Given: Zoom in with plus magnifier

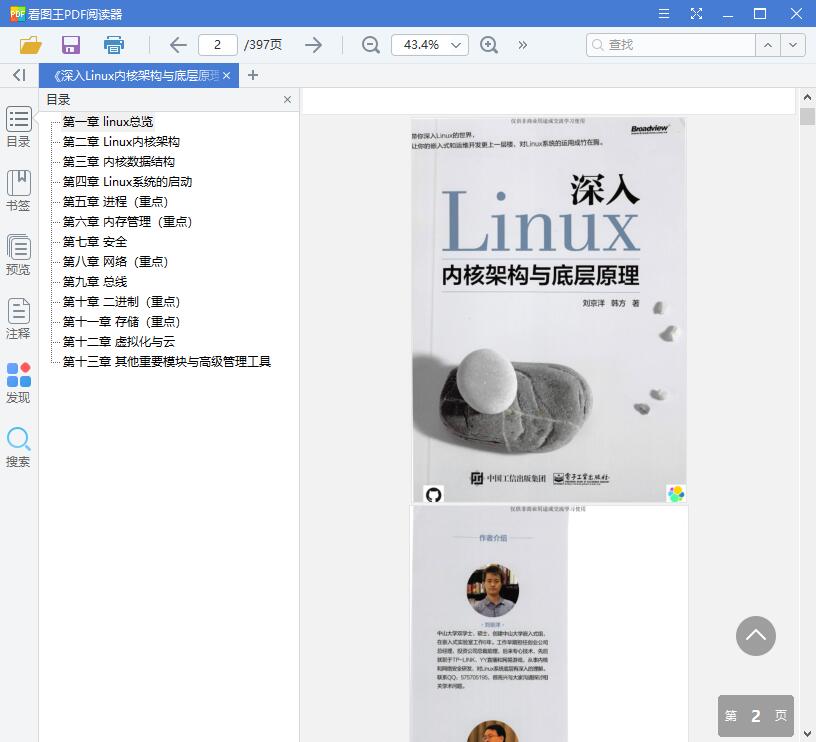Looking at the screenshot, I should [x=489, y=45].
